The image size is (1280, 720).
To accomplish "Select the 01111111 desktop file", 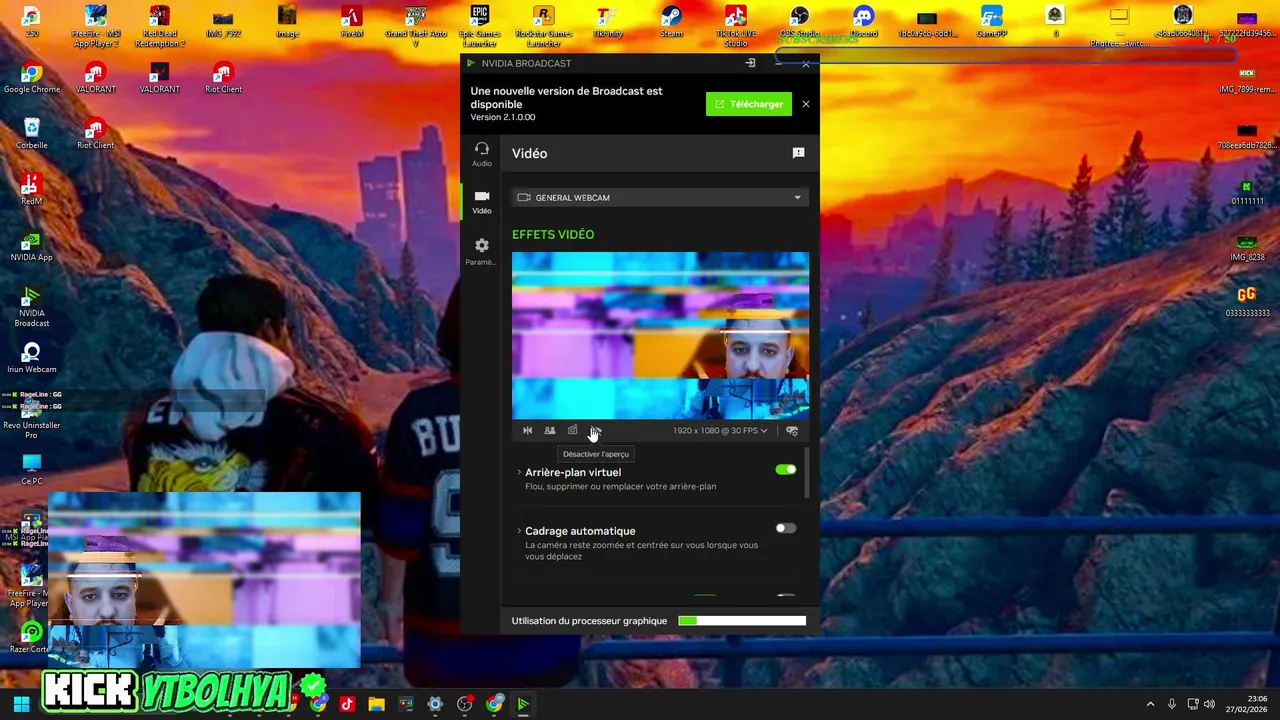I will tap(1247, 192).
